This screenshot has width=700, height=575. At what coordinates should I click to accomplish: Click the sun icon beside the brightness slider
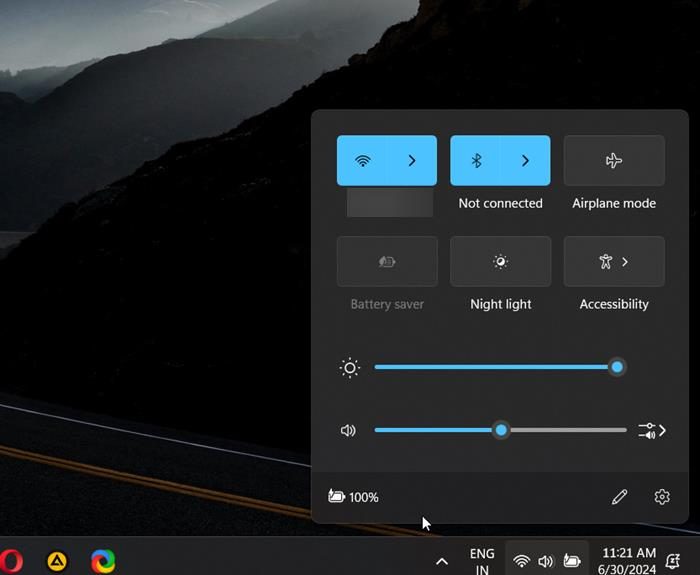[x=349, y=368]
